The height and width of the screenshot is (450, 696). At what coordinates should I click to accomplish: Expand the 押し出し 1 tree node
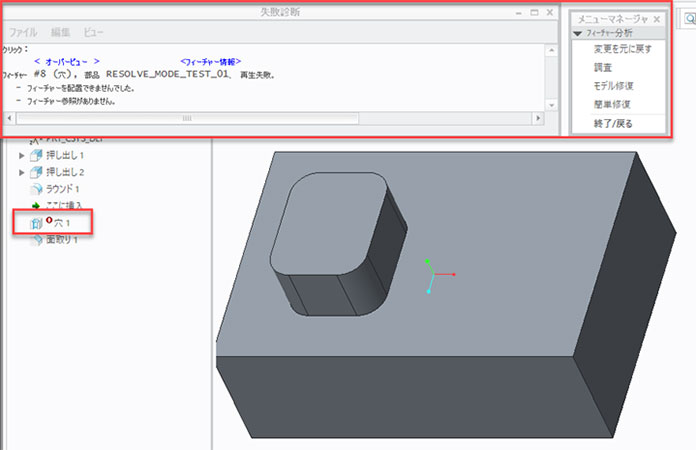22,156
